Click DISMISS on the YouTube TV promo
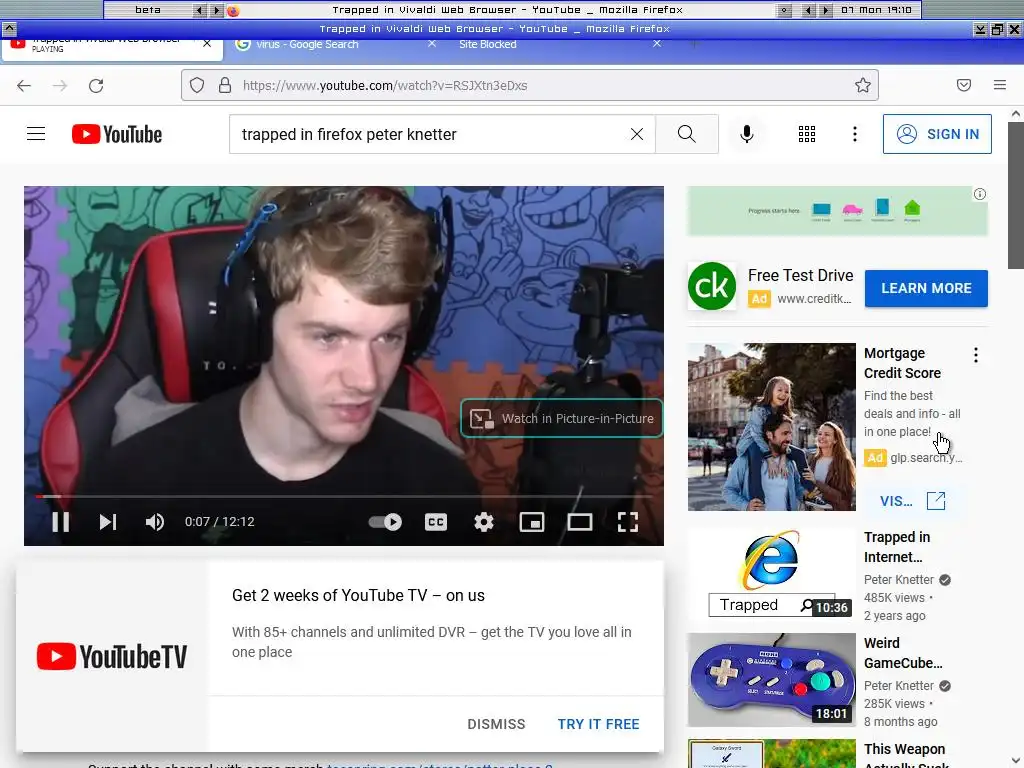The width and height of the screenshot is (1024, 768). (x=496, y=724)
